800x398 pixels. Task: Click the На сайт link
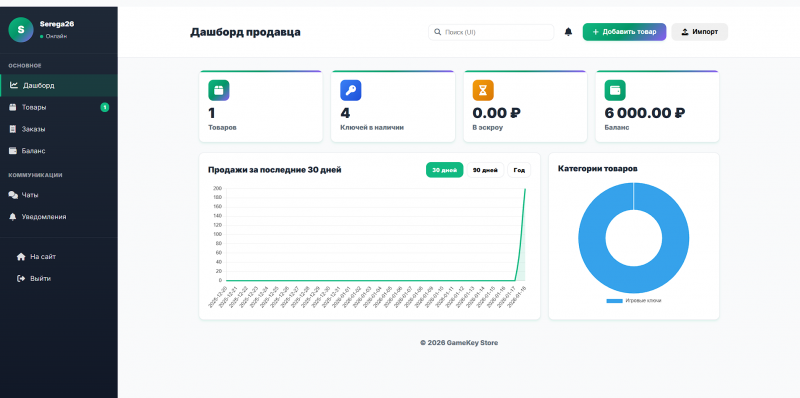[36, 257]
